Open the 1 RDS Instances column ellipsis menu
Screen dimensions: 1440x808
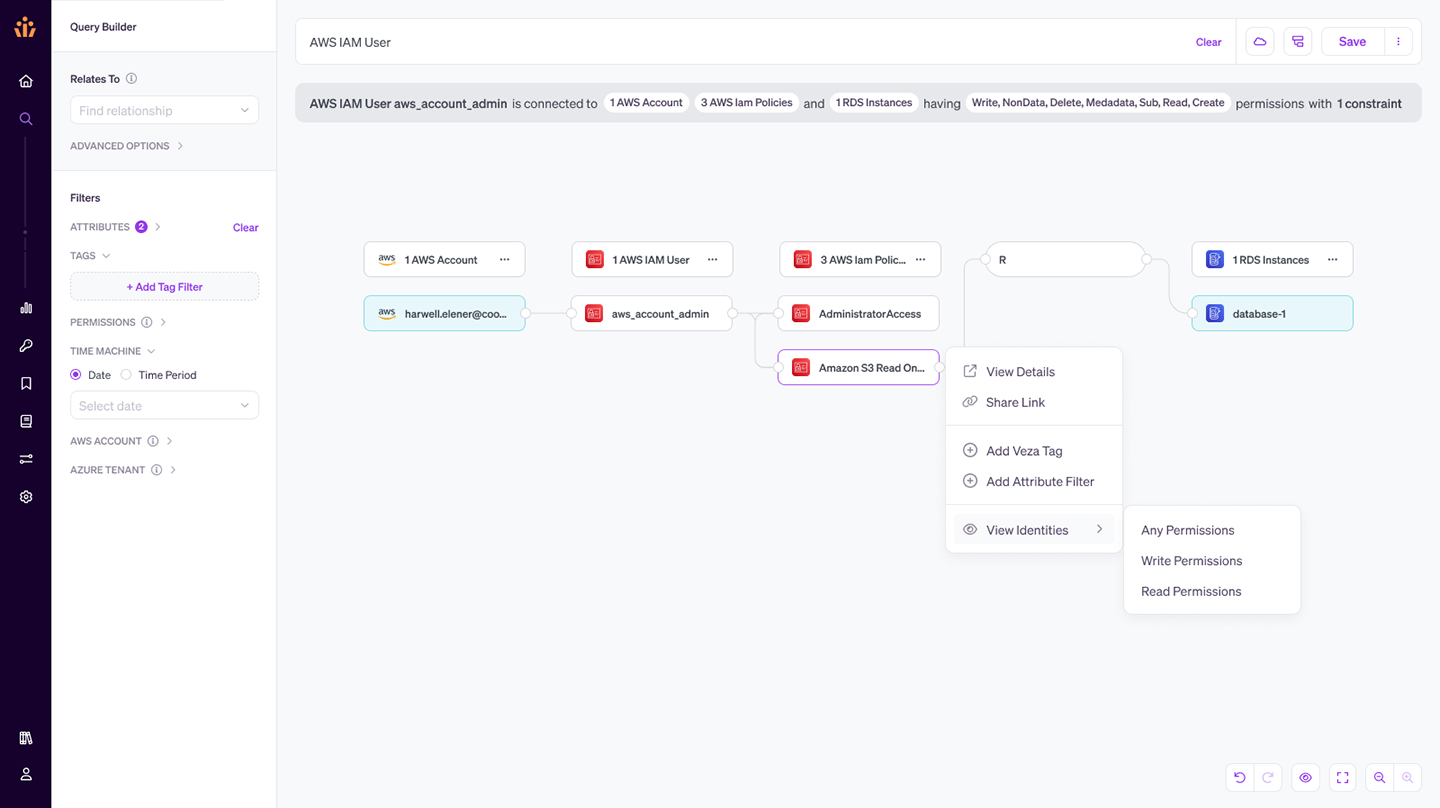1333,260
